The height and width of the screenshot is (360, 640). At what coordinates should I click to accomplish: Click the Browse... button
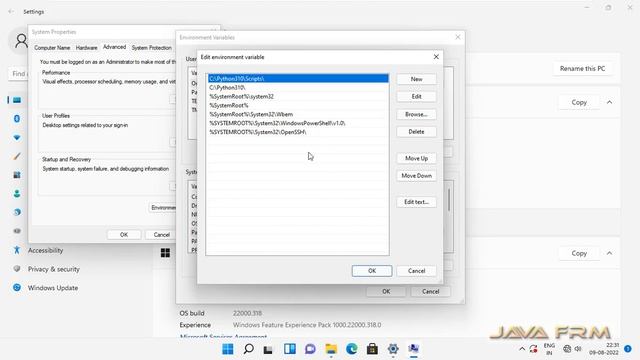pos(416,114)
